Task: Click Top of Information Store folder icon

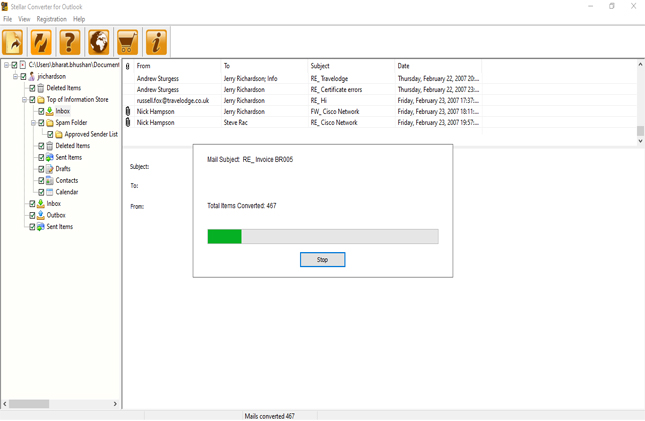Action: coord(41,100)
